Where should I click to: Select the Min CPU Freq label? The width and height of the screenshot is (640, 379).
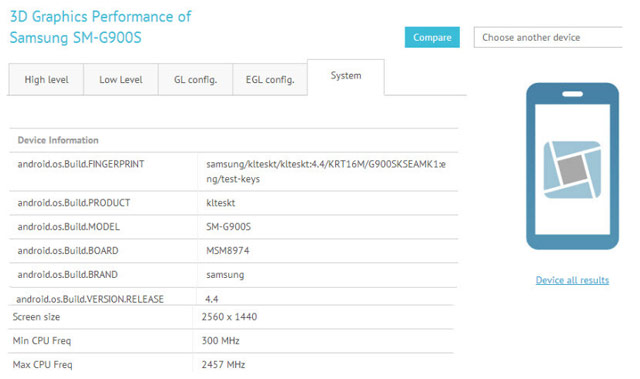click(42, 341)
